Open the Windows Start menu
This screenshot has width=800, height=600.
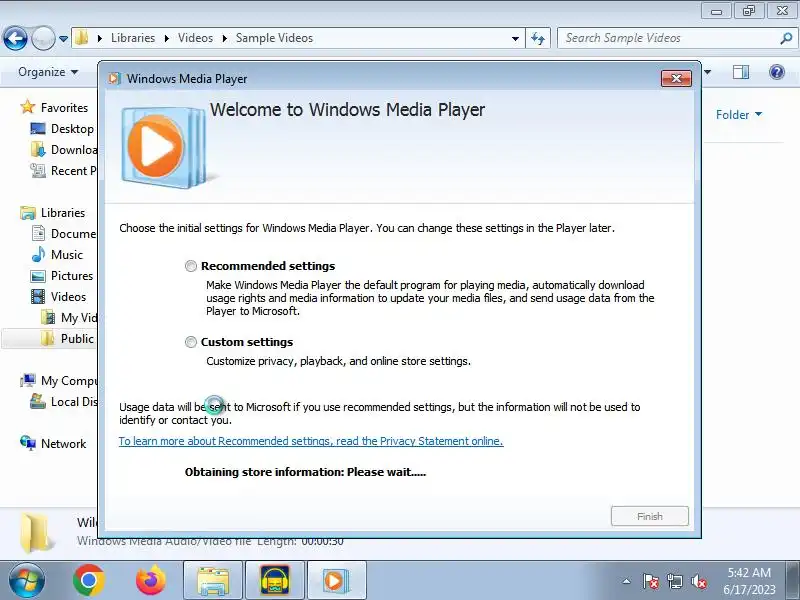click(x=27, y=581)
